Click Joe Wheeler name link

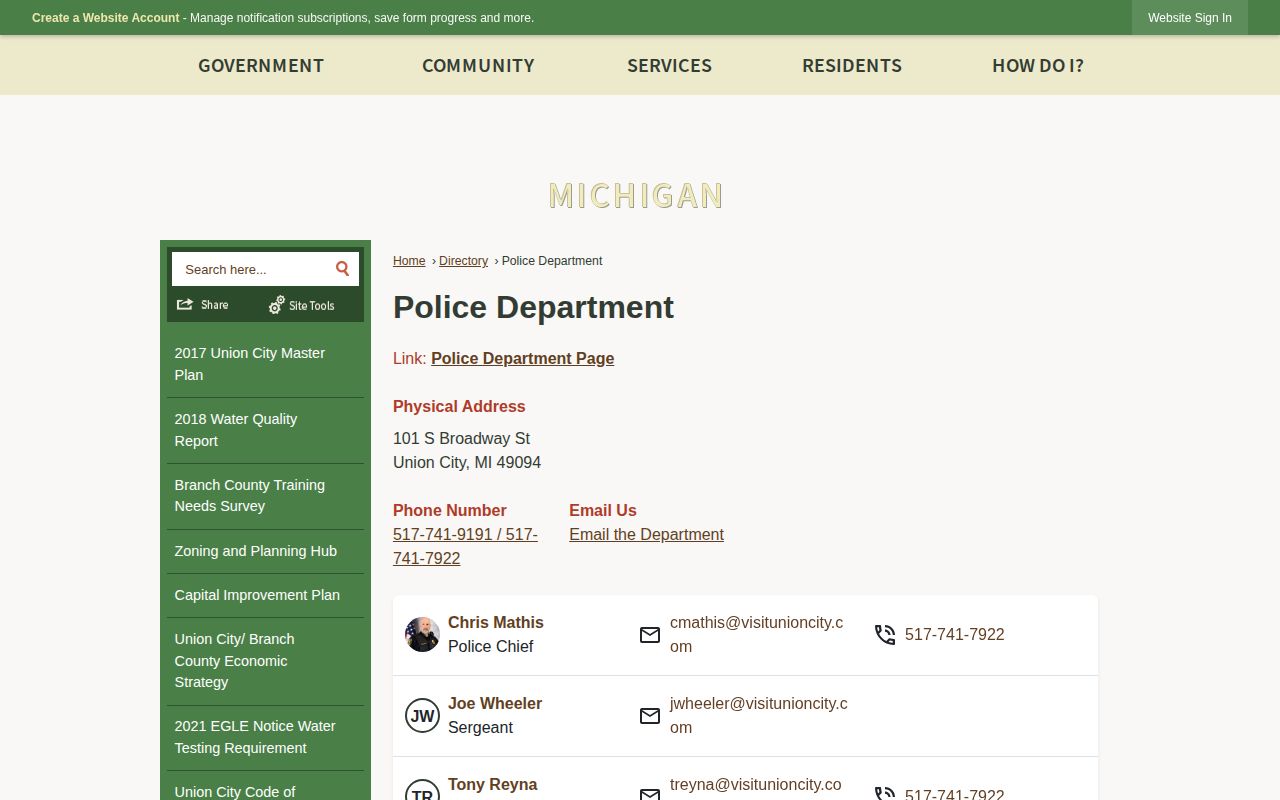pos(495,703)
